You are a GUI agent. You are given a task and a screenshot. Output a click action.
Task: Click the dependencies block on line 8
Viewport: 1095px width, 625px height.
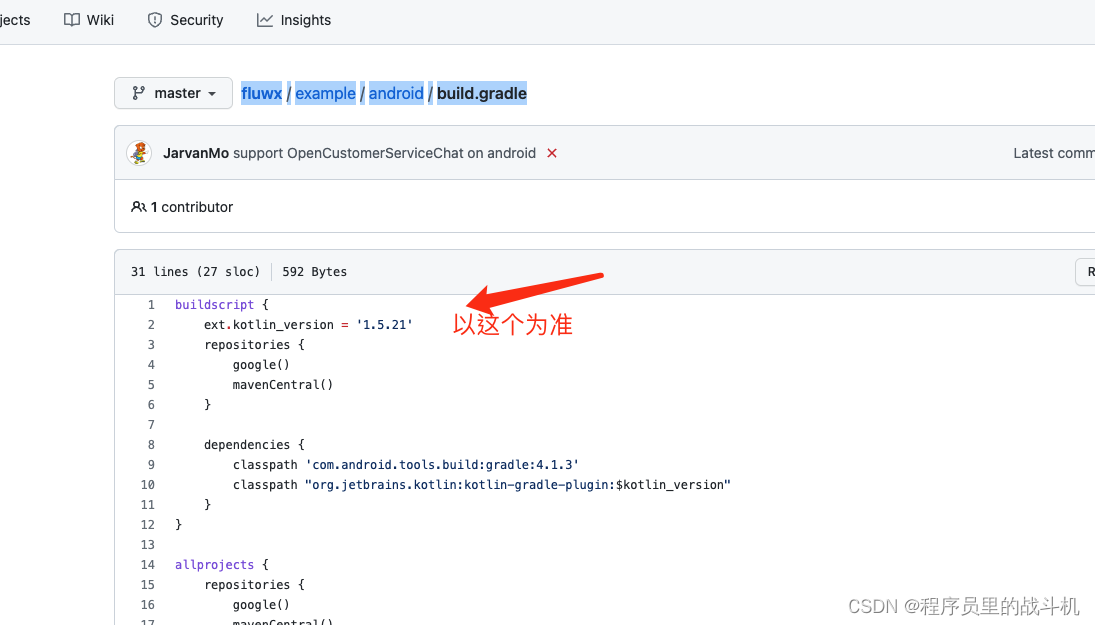tap(254, 445)
